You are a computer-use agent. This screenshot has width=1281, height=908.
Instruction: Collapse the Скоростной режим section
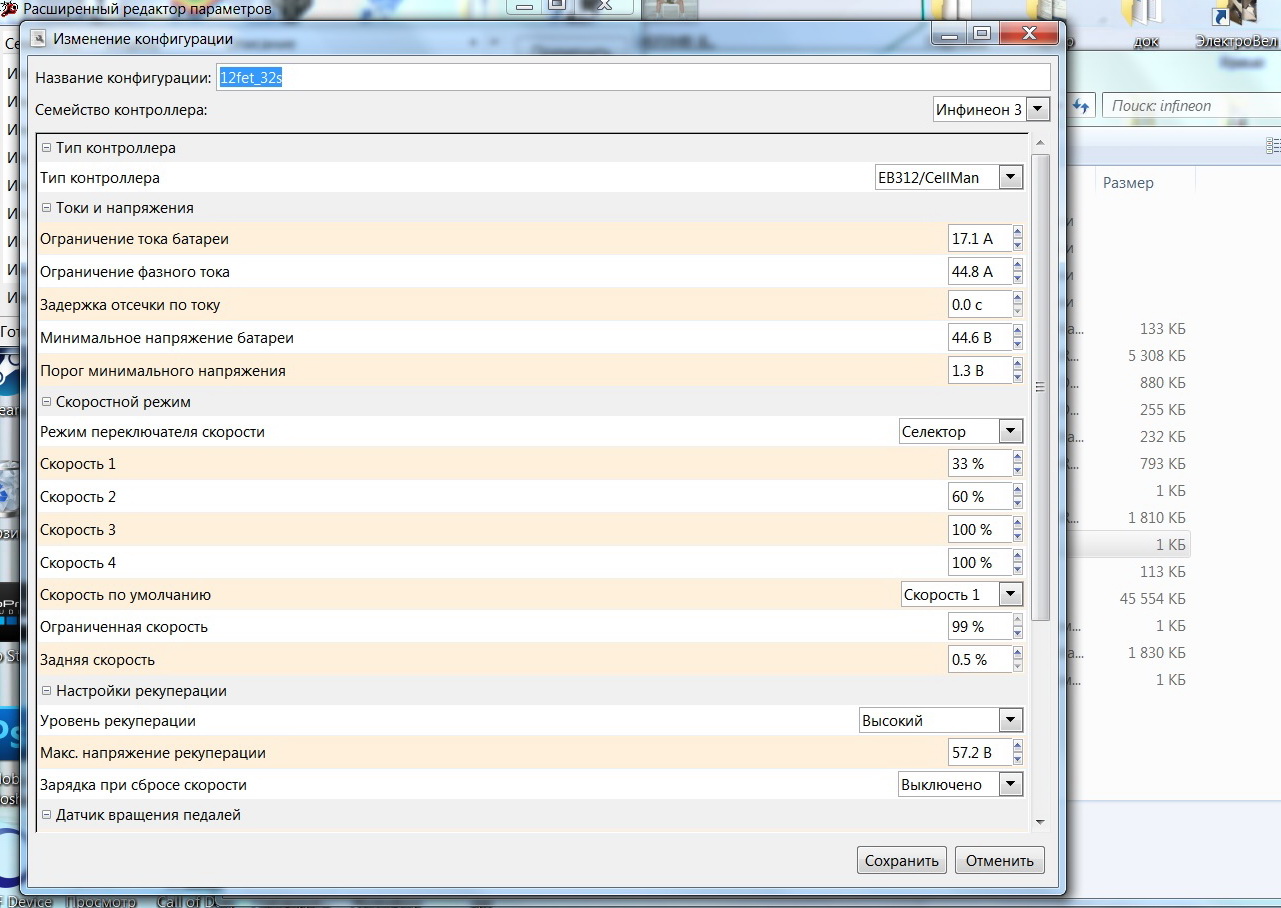(x=46, y=402)
